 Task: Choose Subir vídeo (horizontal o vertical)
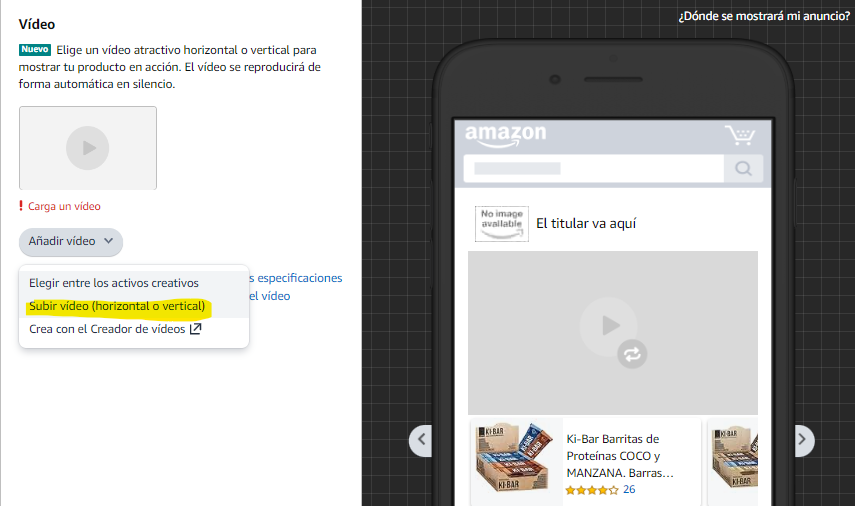(x=134, y=306)
